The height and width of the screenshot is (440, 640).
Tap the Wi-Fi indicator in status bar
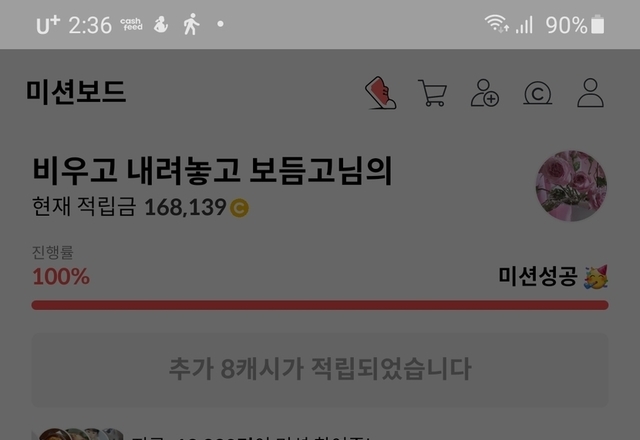coord(496,23)
